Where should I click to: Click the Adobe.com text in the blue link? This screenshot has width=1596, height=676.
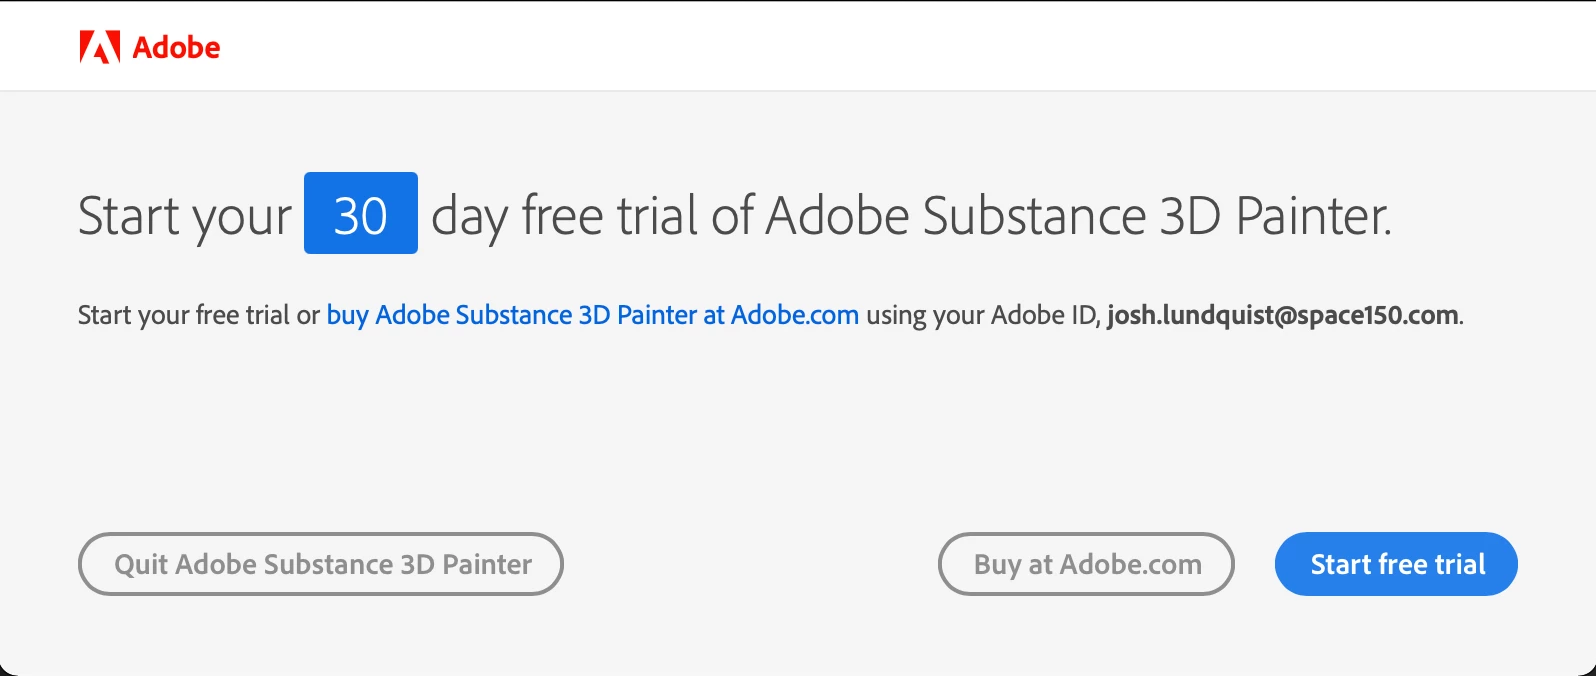pos(795,315)
